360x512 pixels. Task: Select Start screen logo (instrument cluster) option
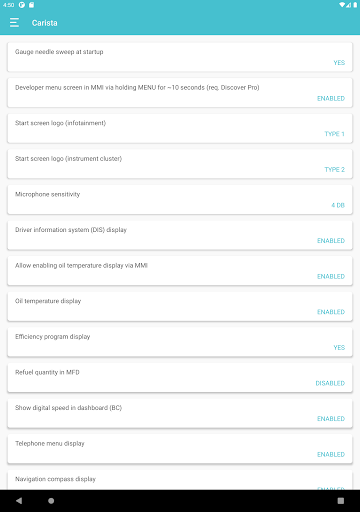coord(180,164)
